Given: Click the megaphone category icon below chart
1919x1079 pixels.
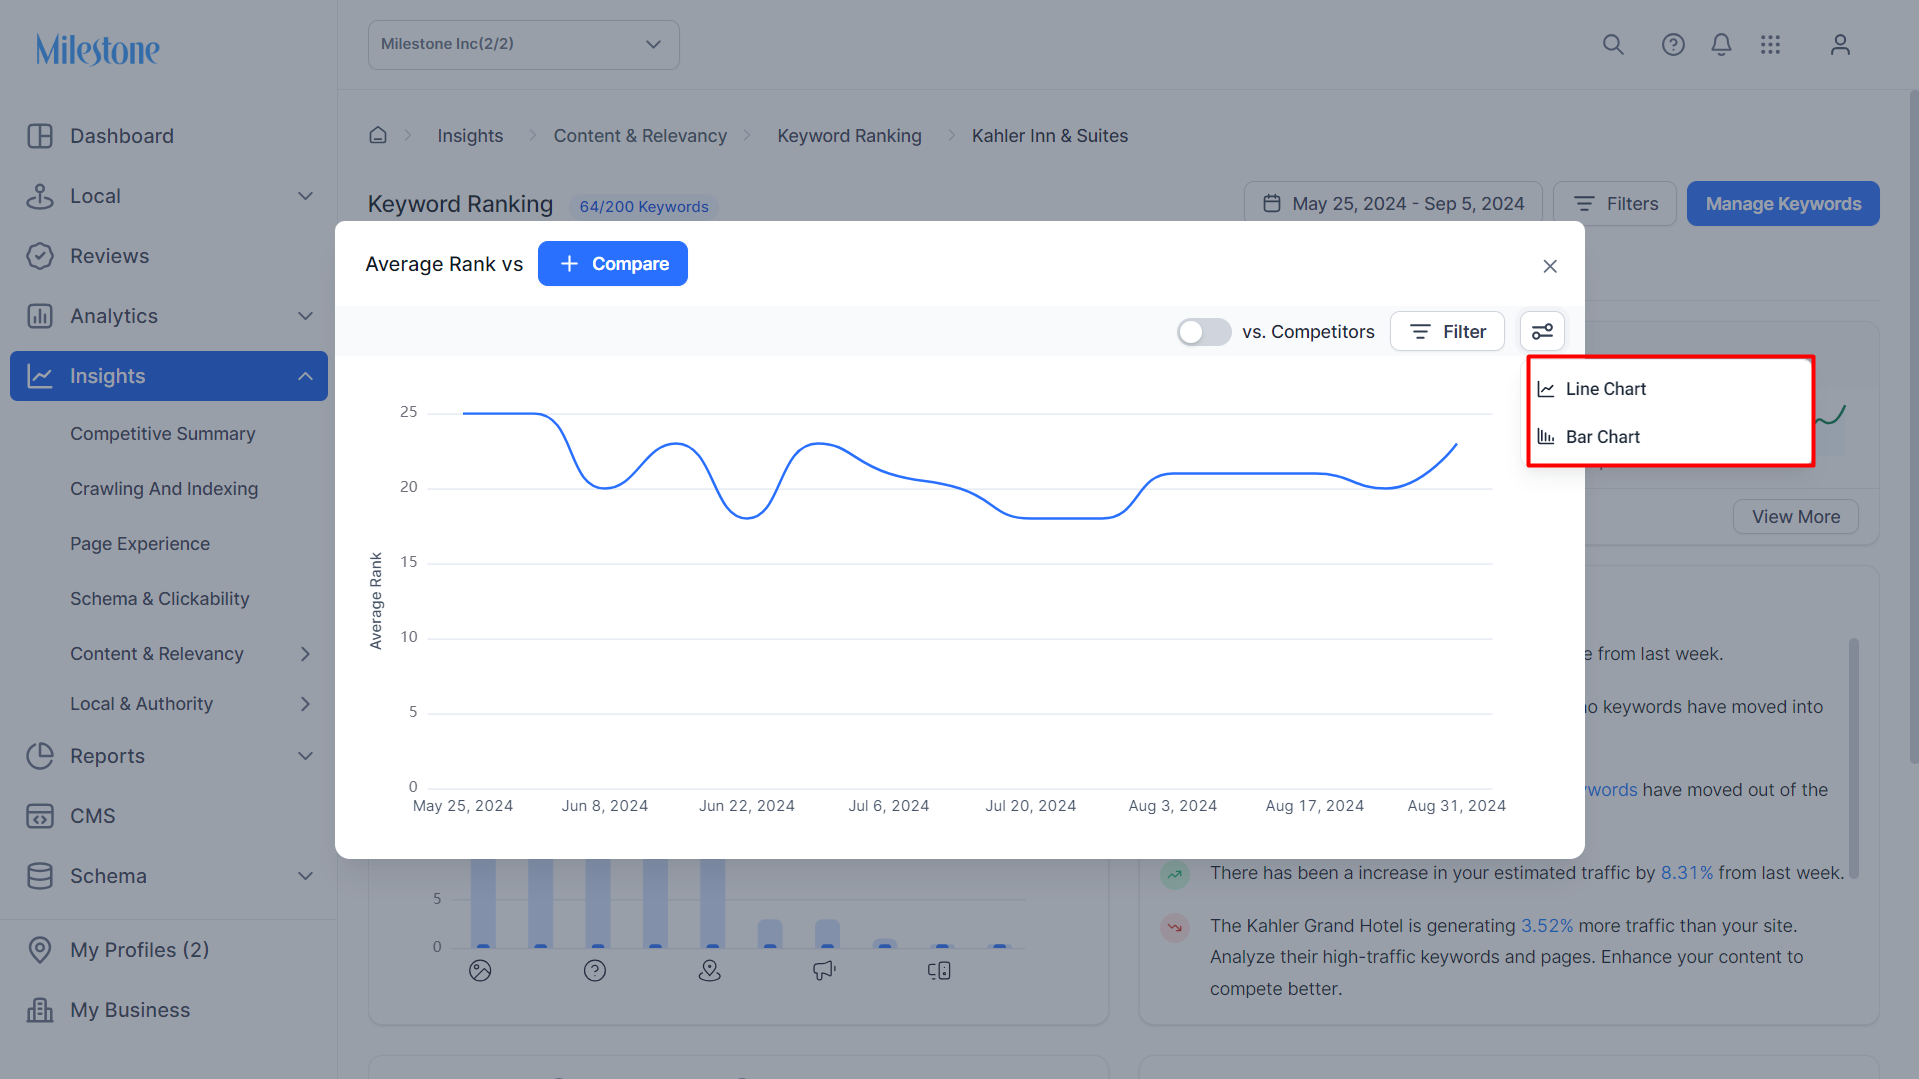Looking at the screenshot, I should pyautogui.click(x=824, y=970).
